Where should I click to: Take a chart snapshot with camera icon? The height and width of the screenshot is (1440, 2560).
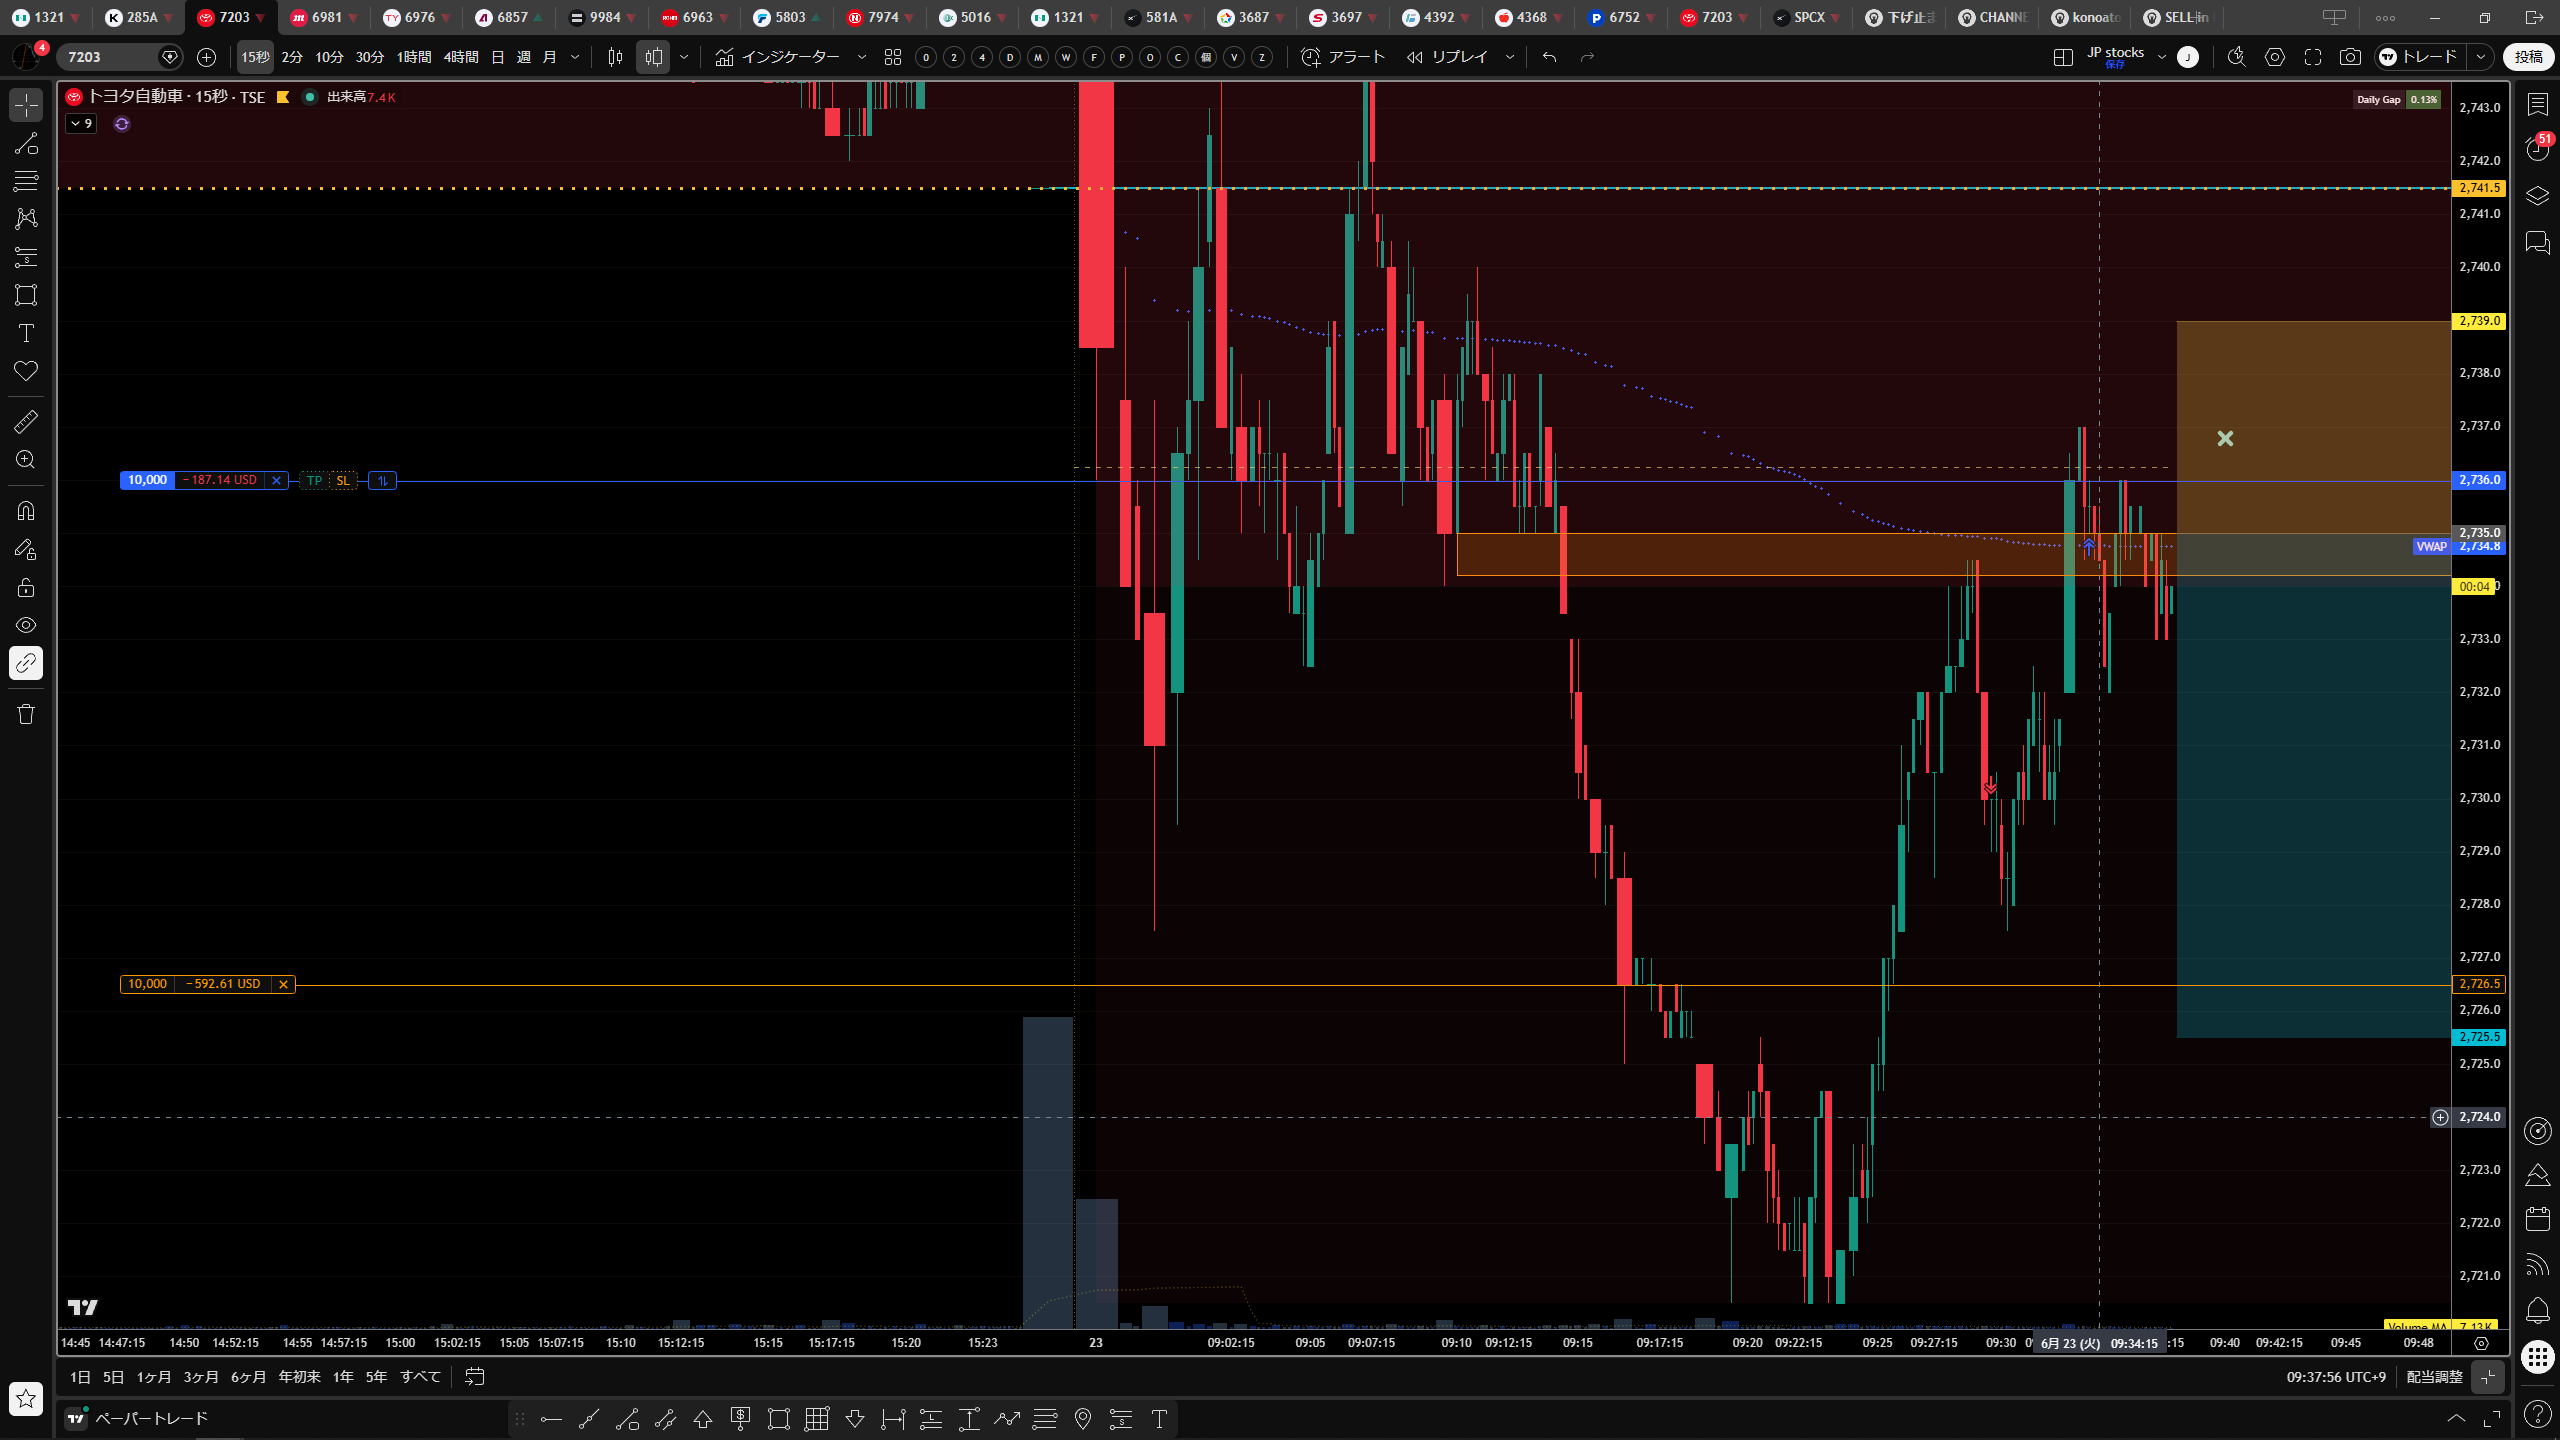tap(2350, 57)
